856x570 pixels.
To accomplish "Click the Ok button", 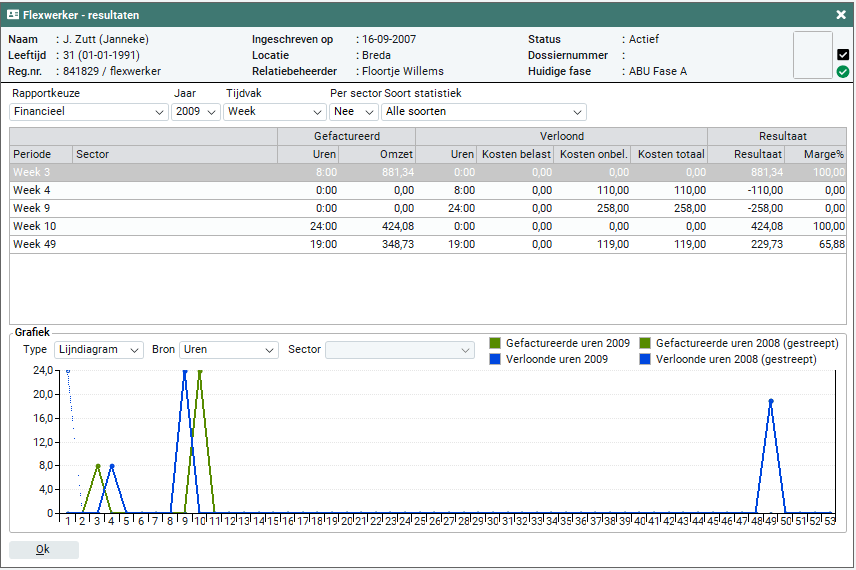I will click(43, 550).
